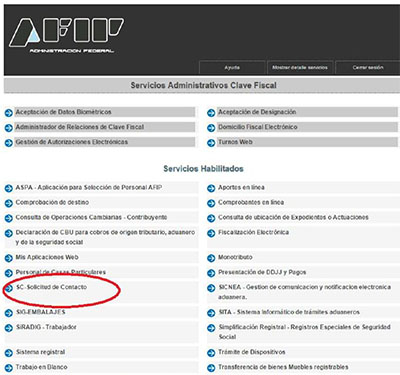Click arrow icon beside Sistema registral
The height and width of the screenshot is (375, 400).
9,353
